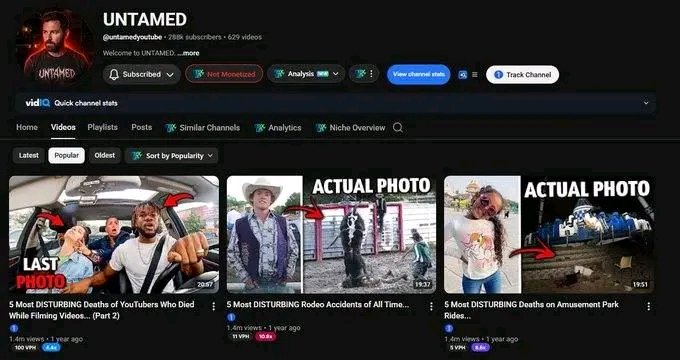Viewport: 680px width, 360px height.
Task: Click the blue info icon under Rodeo video
Action: pos(231,317)
